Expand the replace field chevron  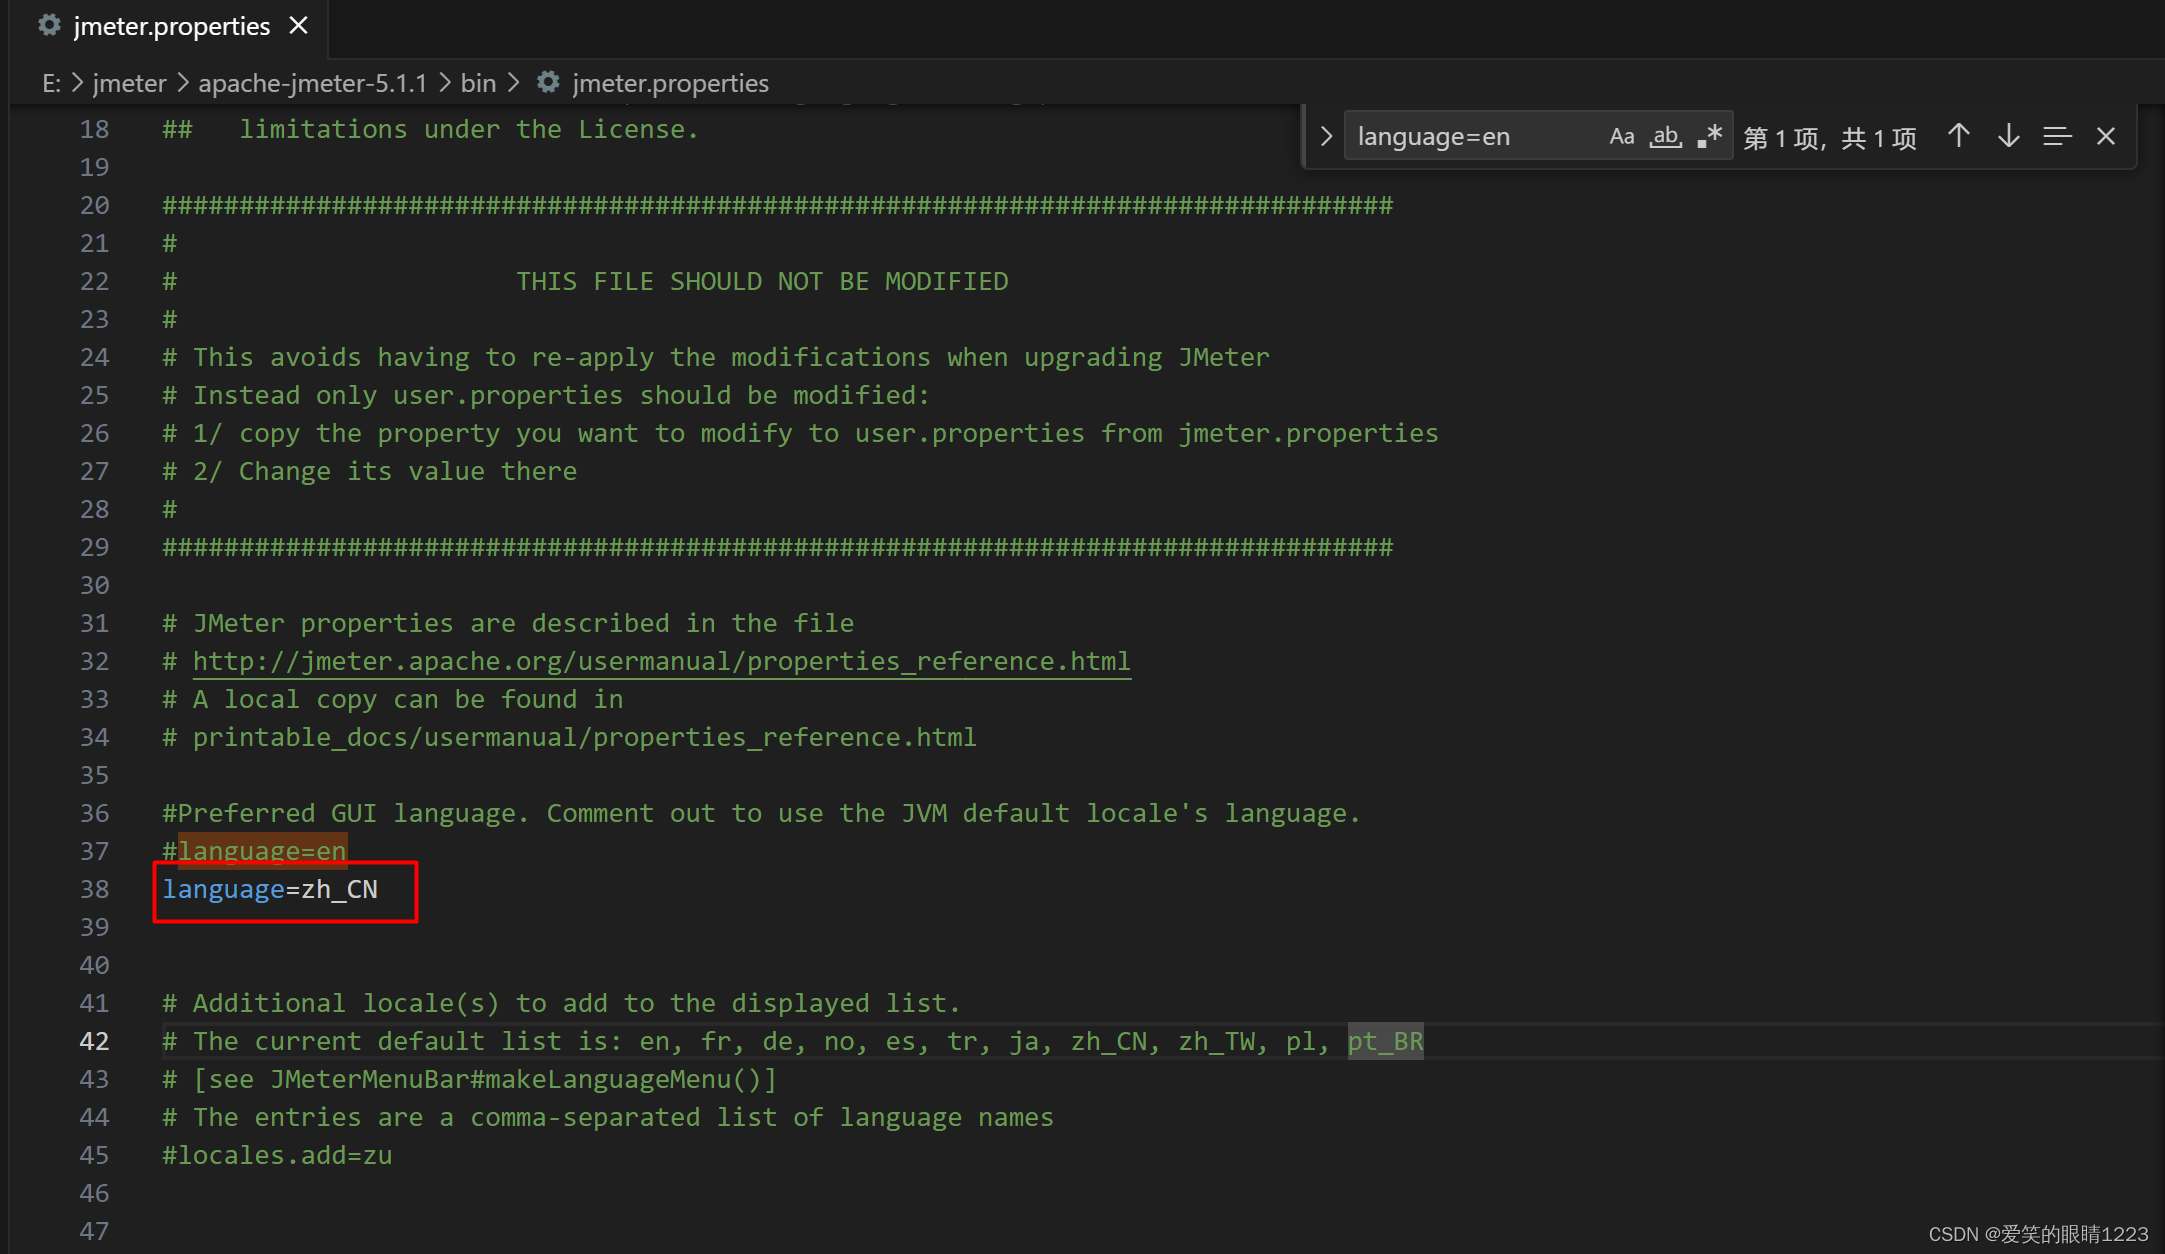tap(1326, 137)
